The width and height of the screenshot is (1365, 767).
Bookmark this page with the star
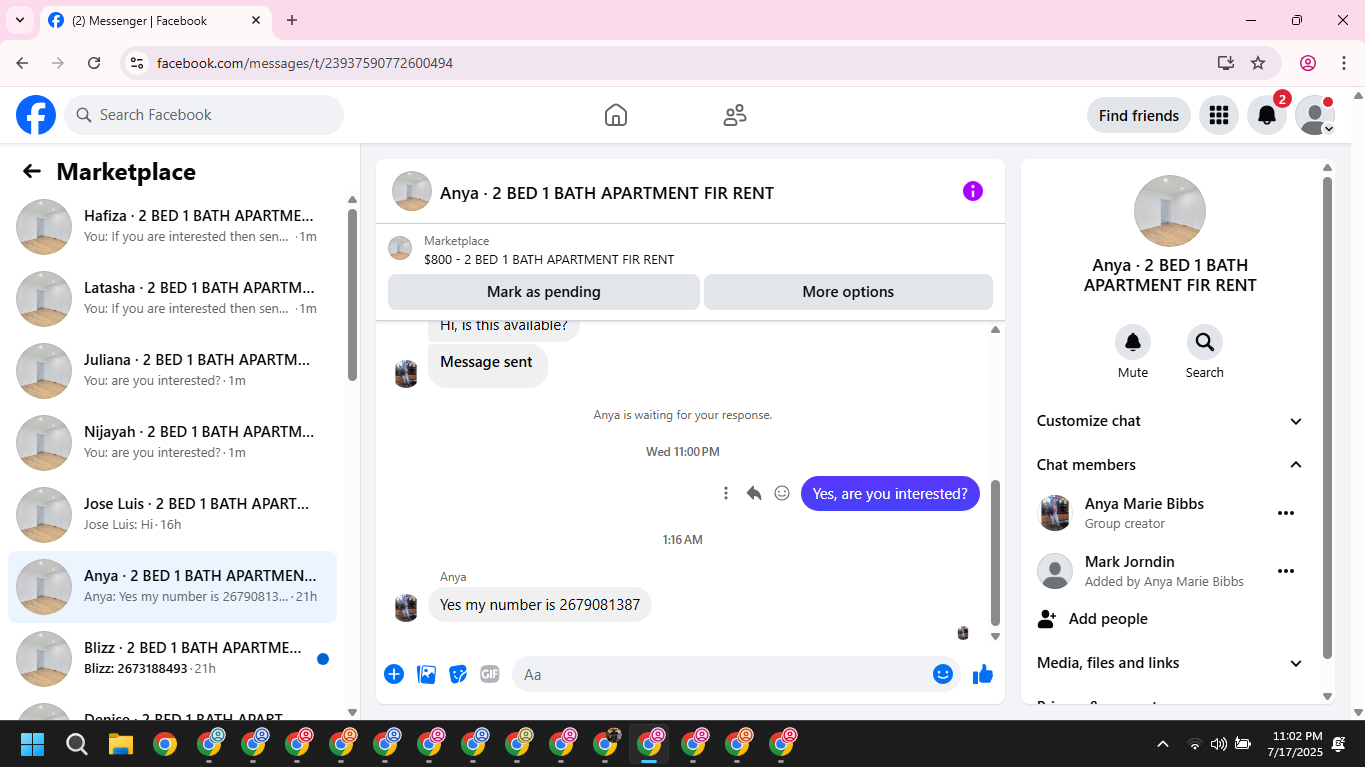click(1258, 63)
